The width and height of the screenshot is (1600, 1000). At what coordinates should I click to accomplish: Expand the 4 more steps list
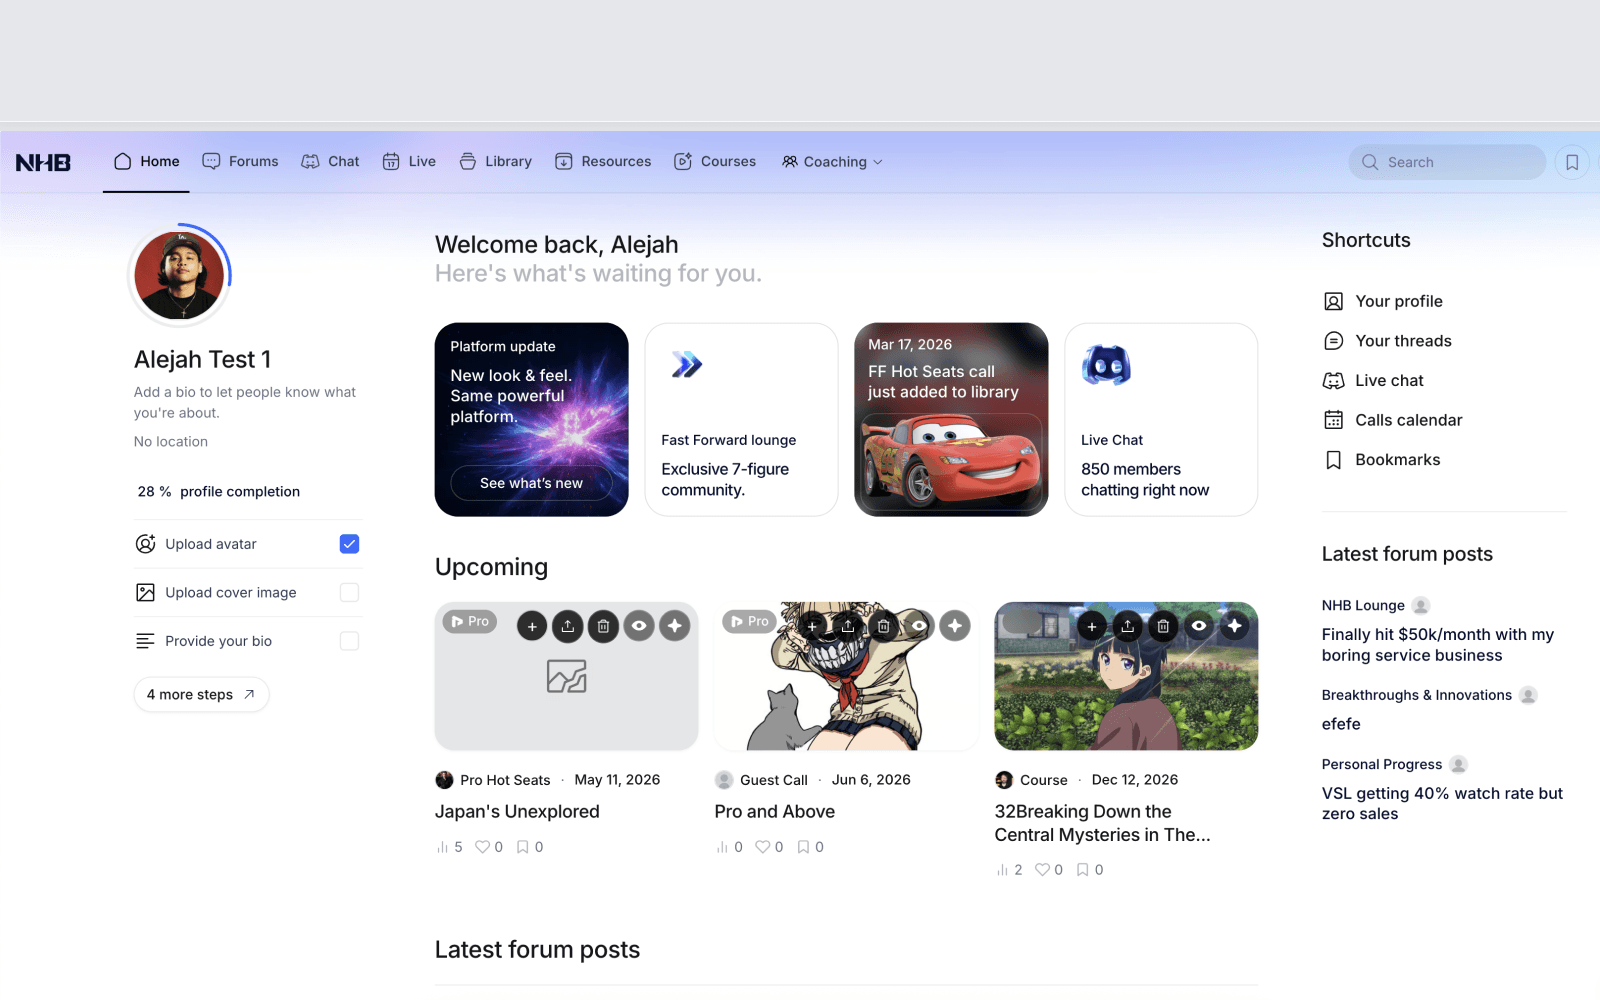pyautogui.click(x=201, y=695)
